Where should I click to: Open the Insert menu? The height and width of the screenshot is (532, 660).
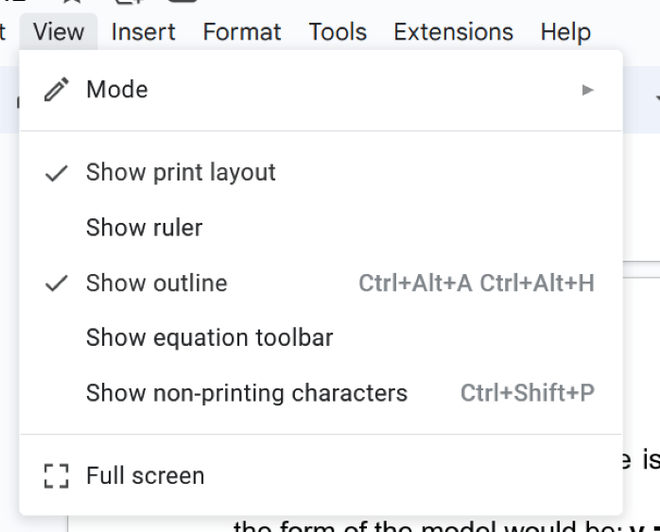click(x=143, y=32)
